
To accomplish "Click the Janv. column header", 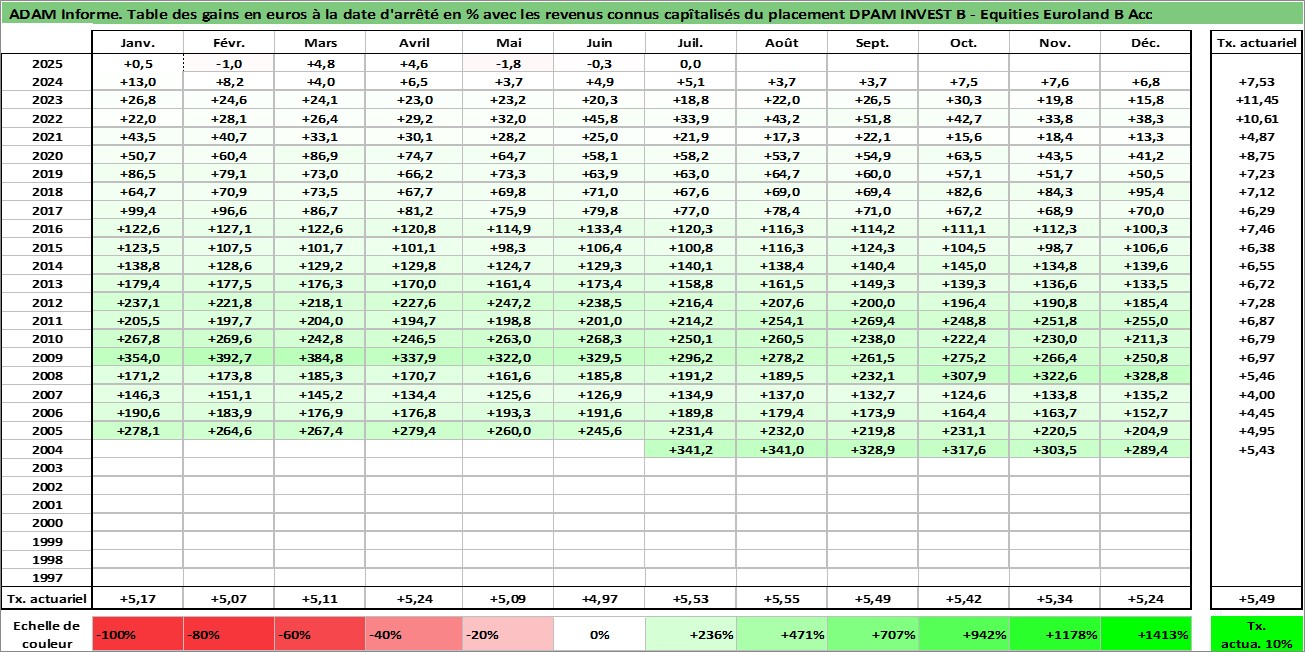I will [137, 43].
